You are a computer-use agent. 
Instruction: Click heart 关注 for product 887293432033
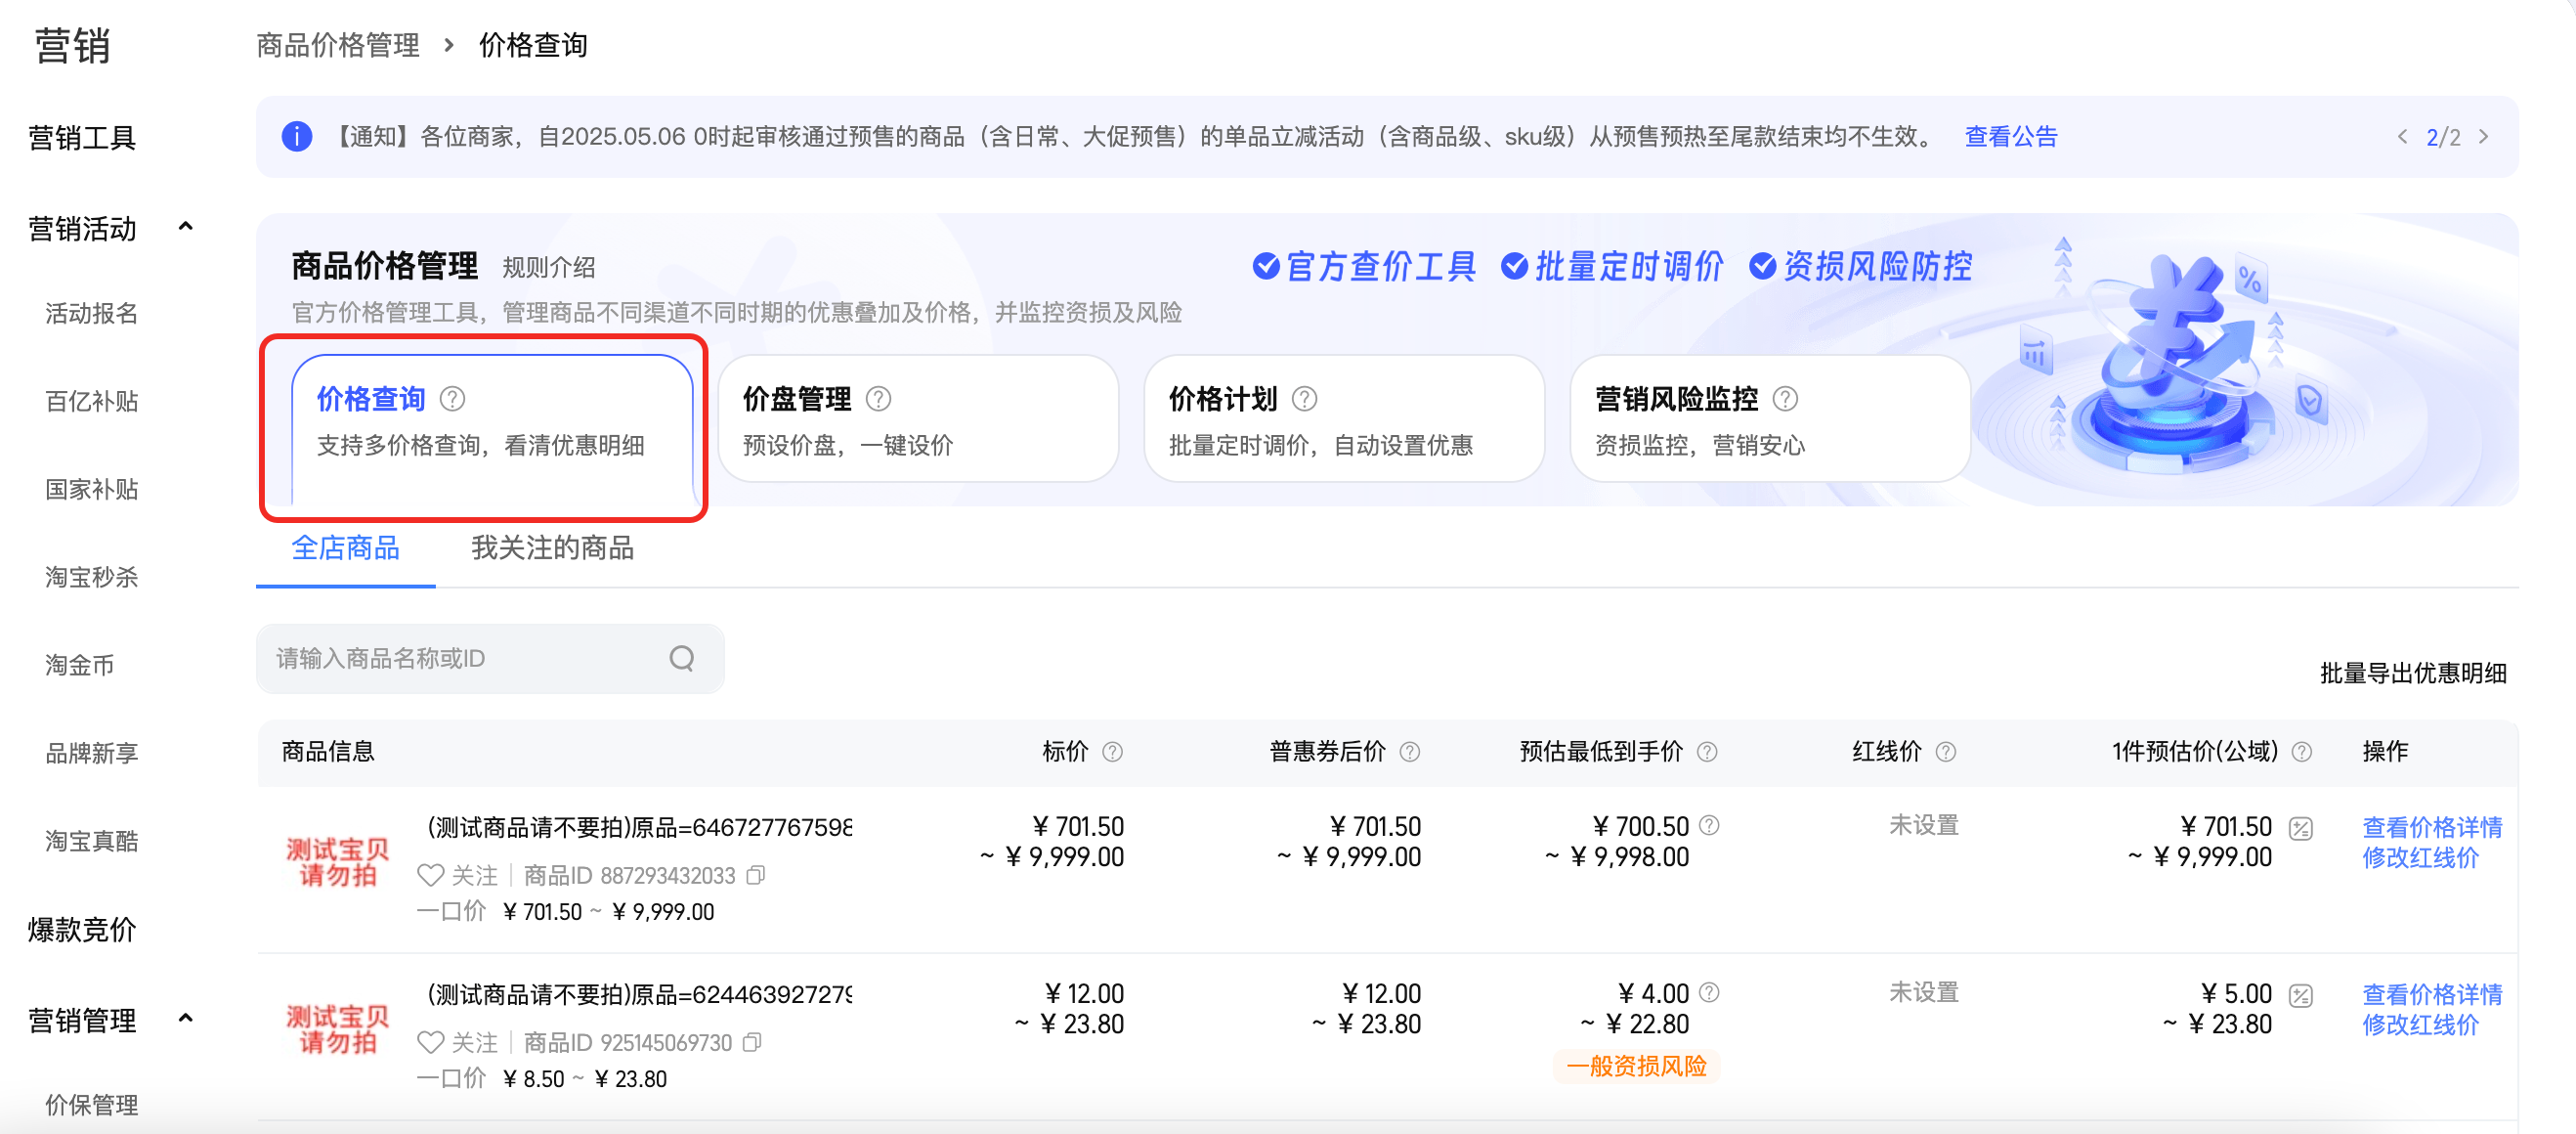[x=457, y=876]
